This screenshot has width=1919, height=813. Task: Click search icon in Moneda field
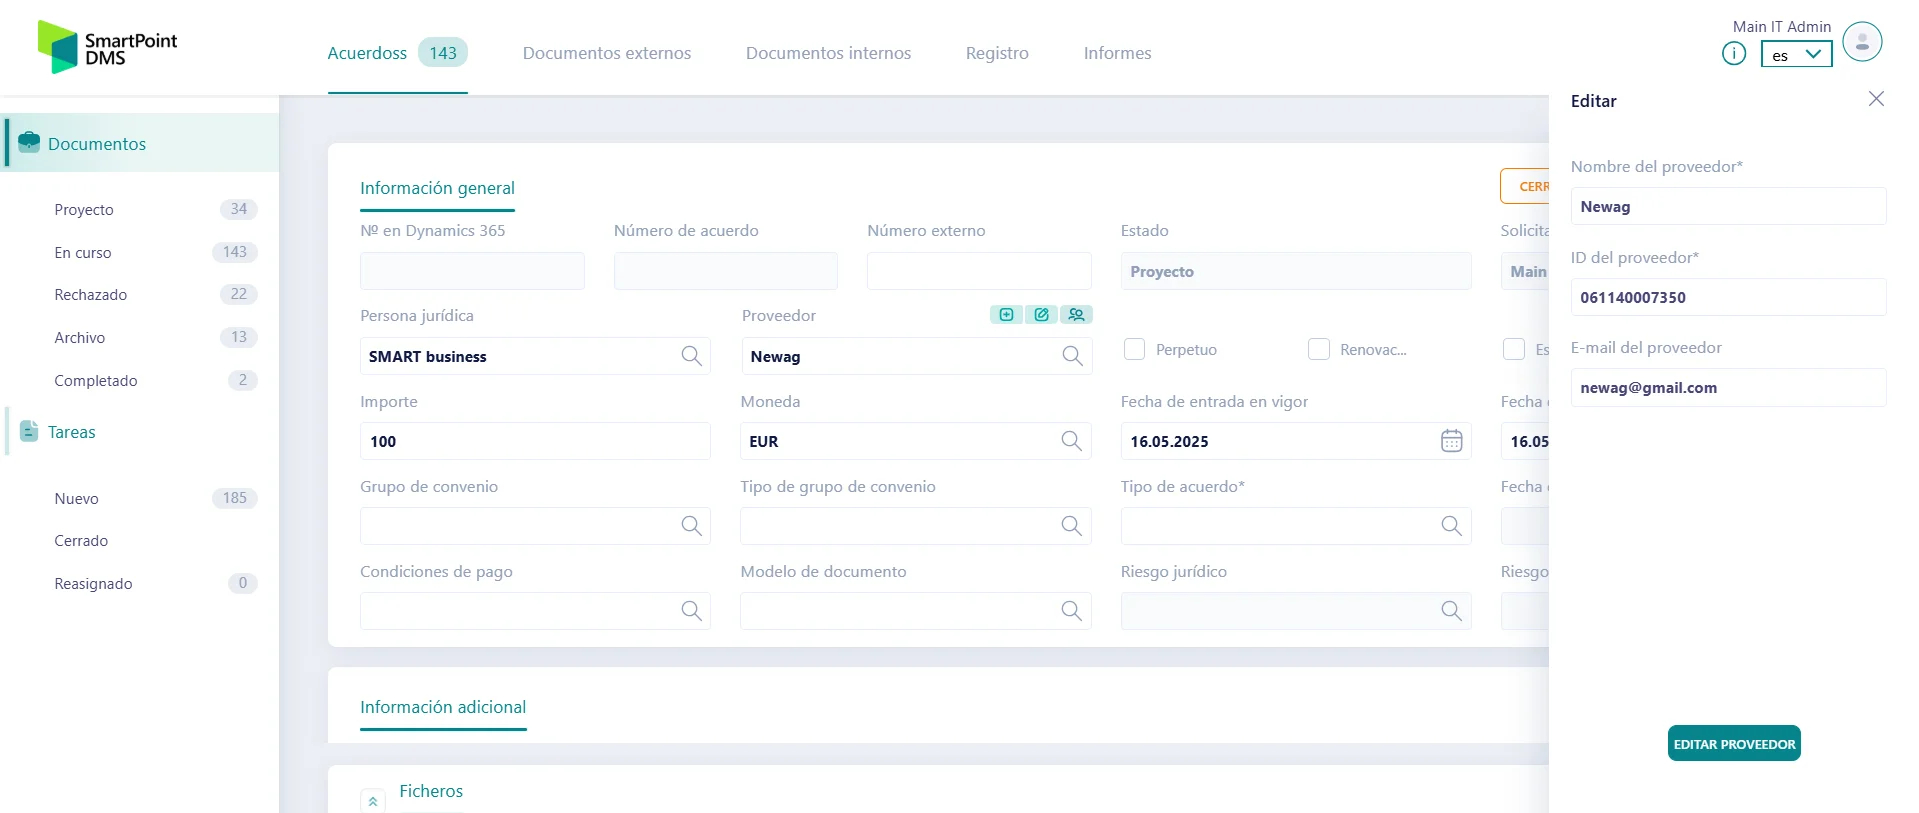[x=1071, y=441]
